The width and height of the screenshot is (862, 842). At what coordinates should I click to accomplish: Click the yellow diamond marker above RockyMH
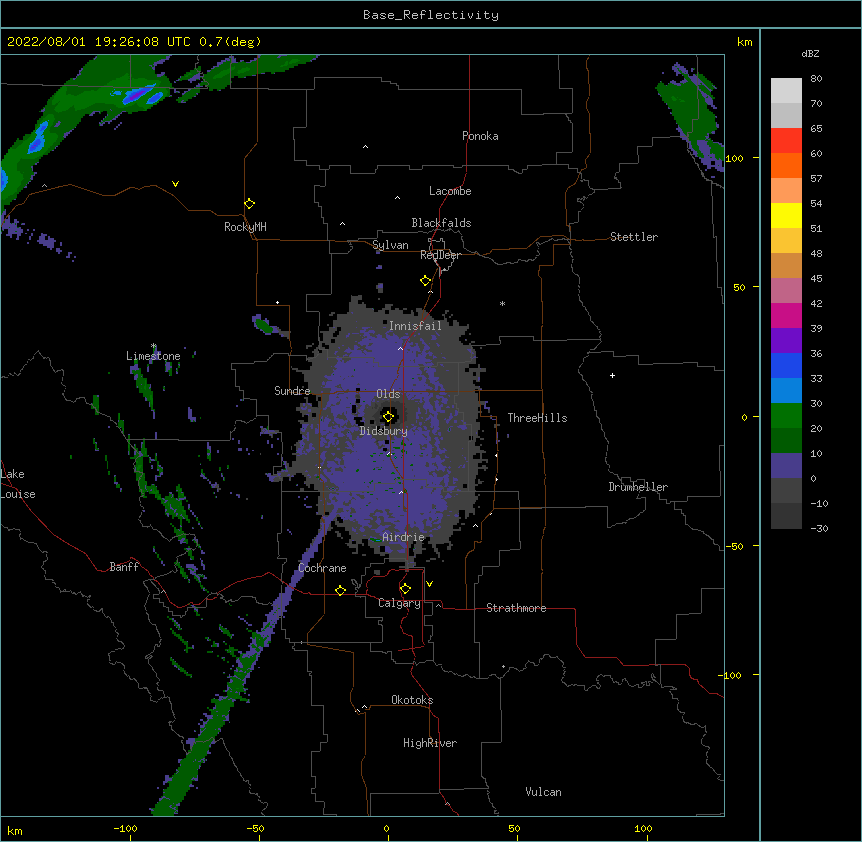point(249,204)
